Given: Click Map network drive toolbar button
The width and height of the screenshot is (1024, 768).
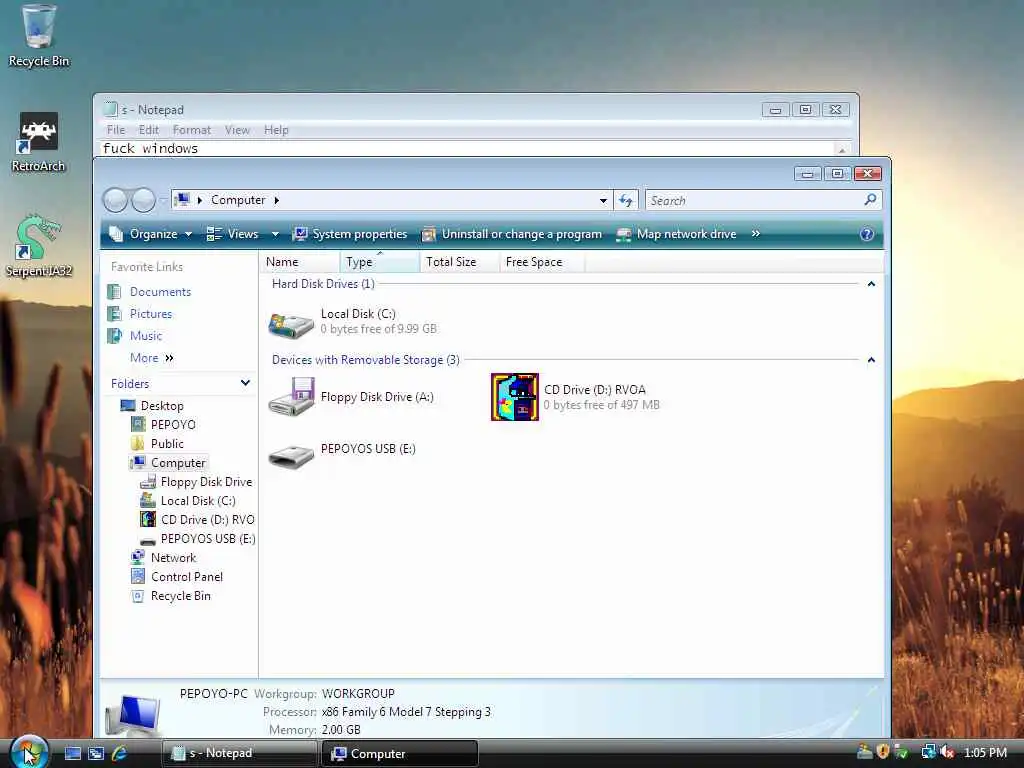Looking at the screenshot, I should tap(676, 234).
